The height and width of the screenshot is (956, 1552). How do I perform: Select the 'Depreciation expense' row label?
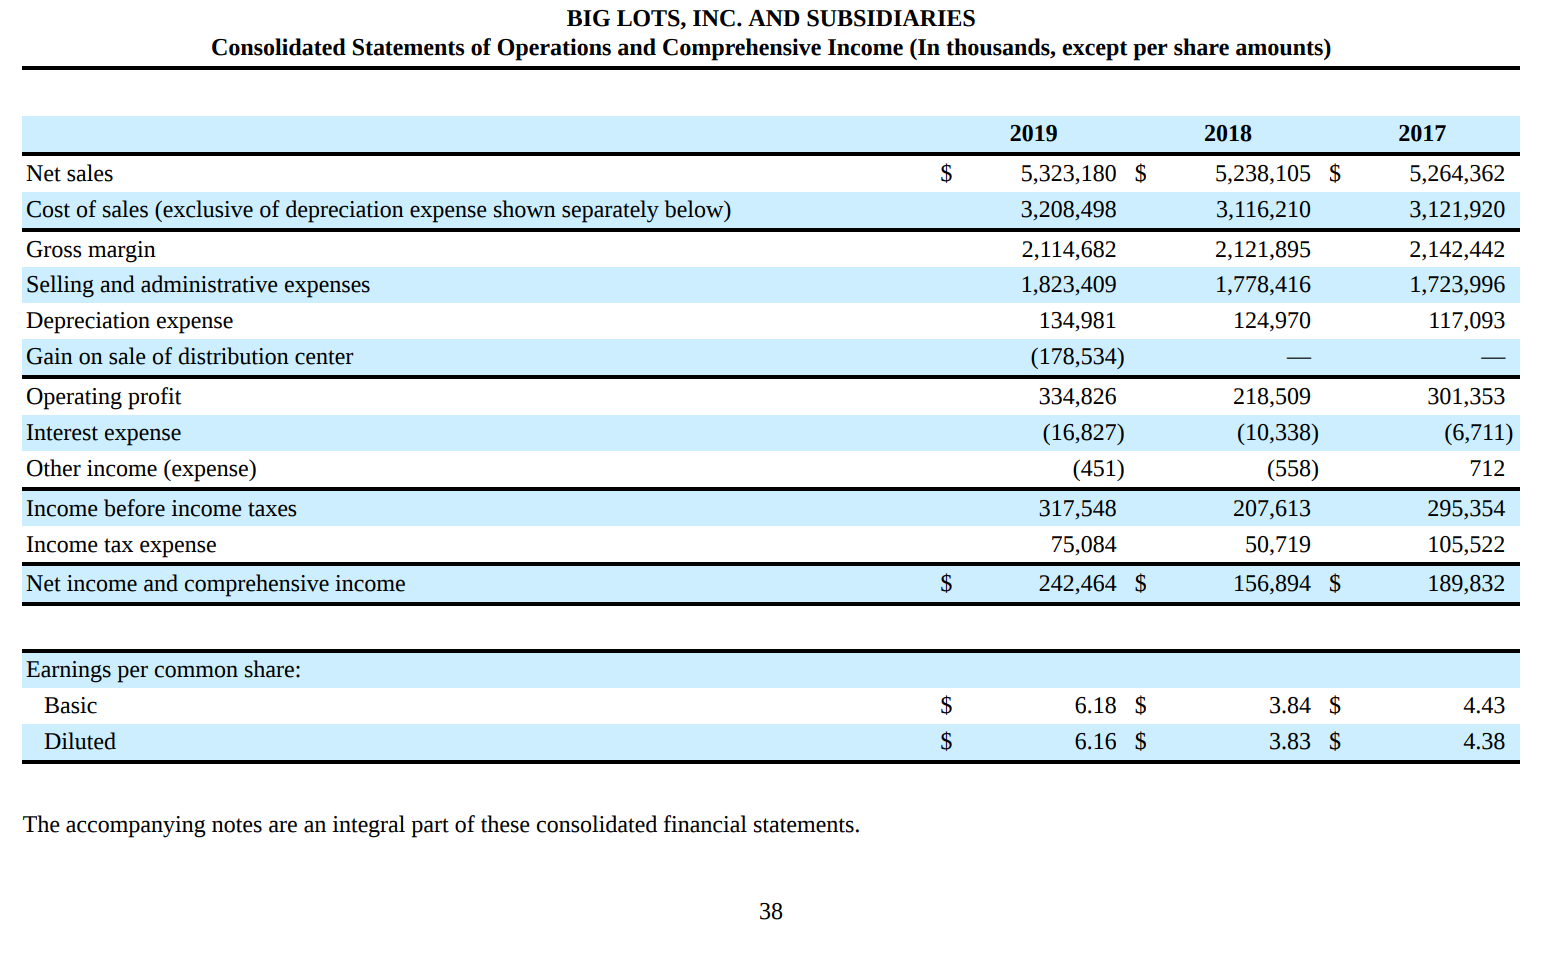129,320
